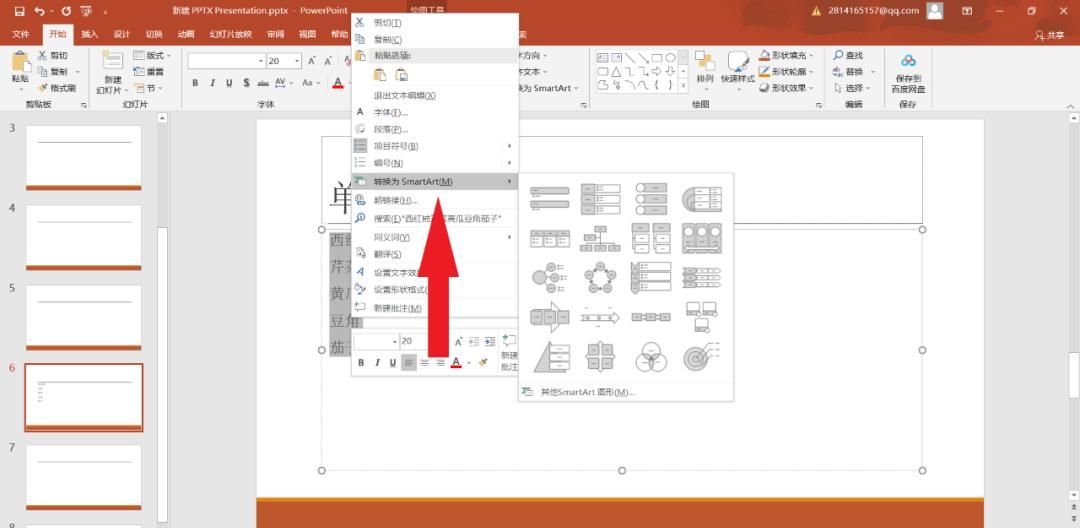Toggle text Shadow (S) in ribbon
1080x528 pixels.
[246, 83]
